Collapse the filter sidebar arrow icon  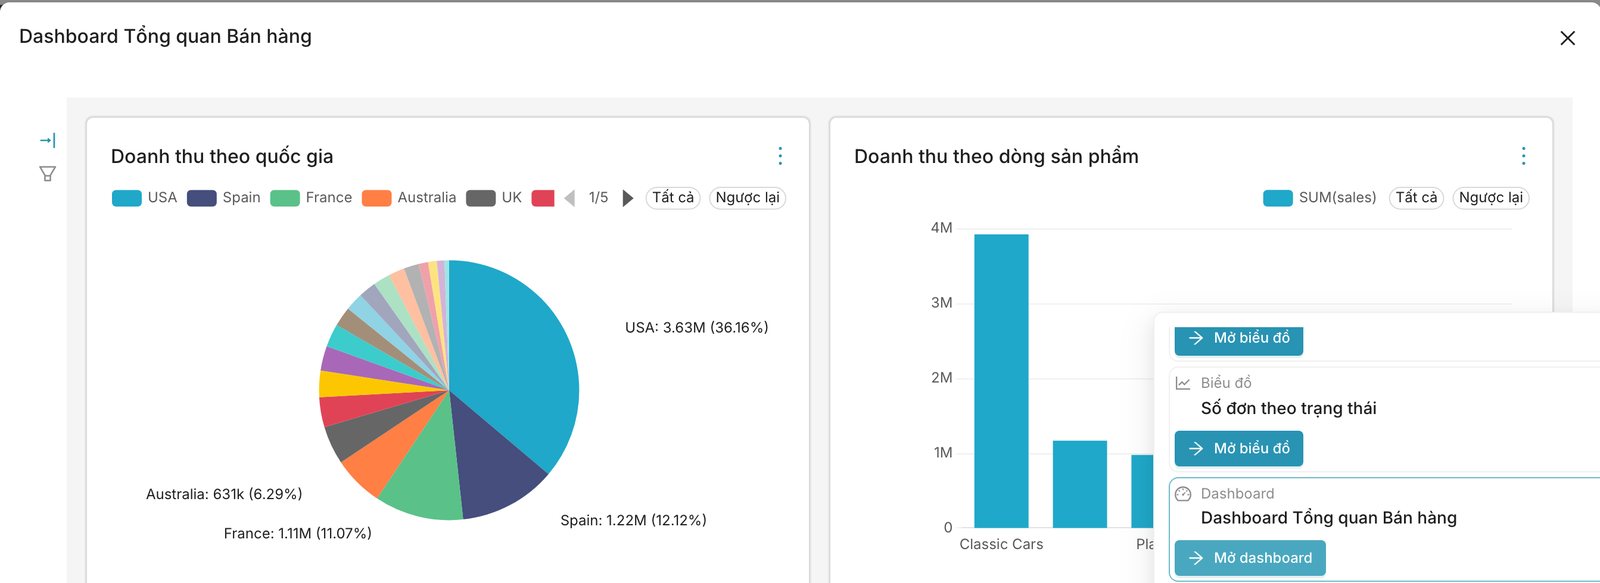click(47, 140)
